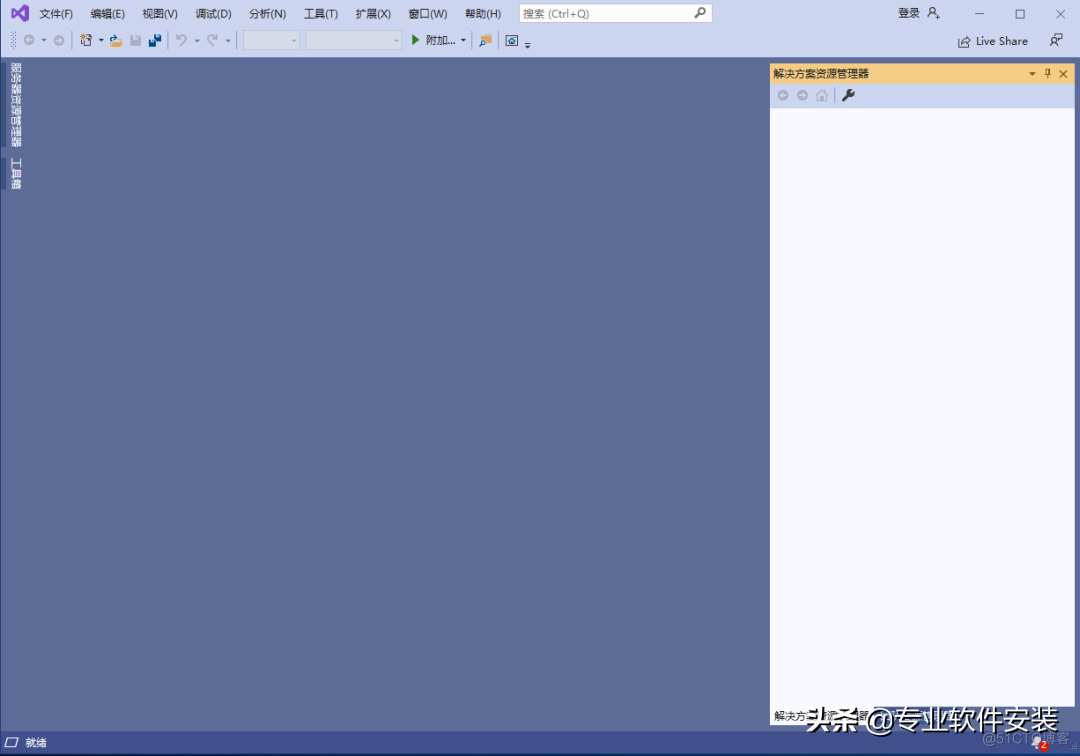The image size is (1080, 756).
Task: Open the 扩展(X) menu
Action: click(x=372, y=13)
